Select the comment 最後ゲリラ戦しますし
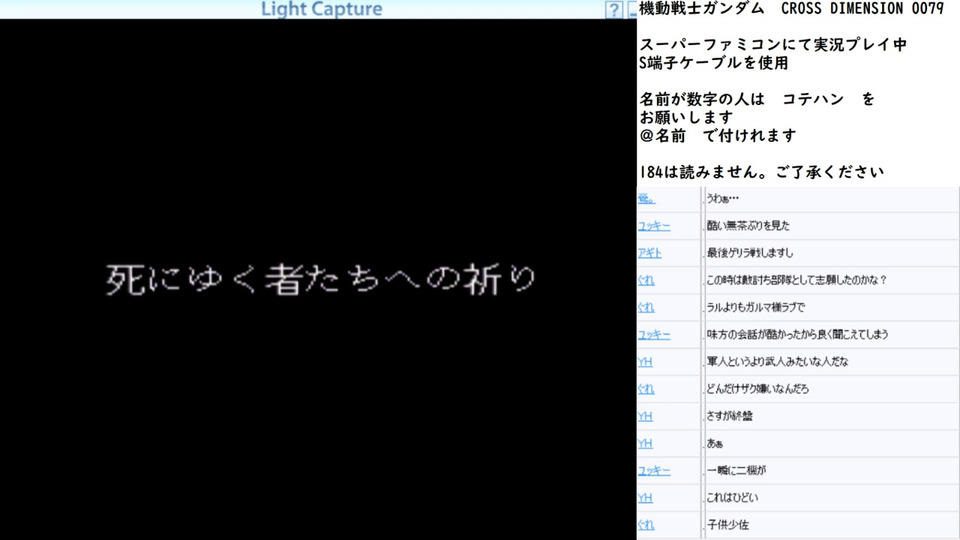960x540 pixels. pyautogui.click(x=749, y=253)
